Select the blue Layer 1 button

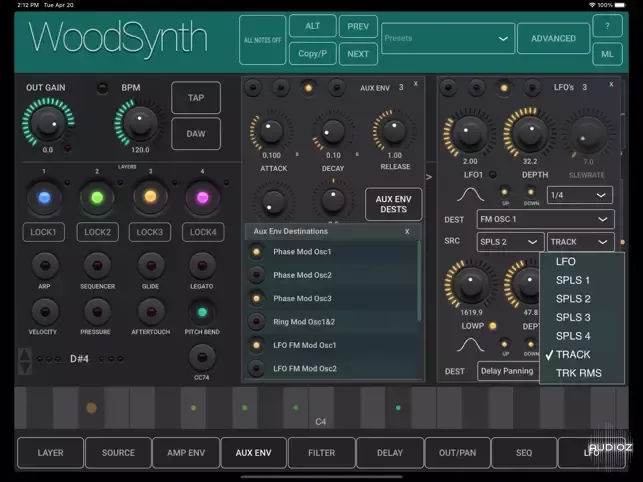coord(44,198)
